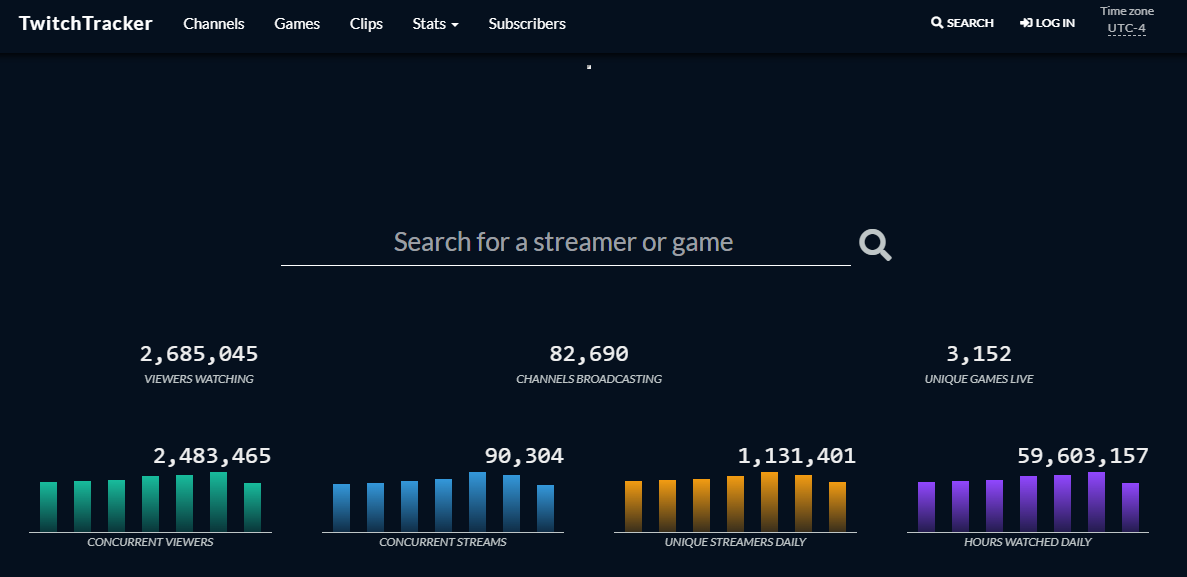Screen dimensions: 1187x577
Task: Focus the streamer or game search field
Action: [x=565, y=243]
